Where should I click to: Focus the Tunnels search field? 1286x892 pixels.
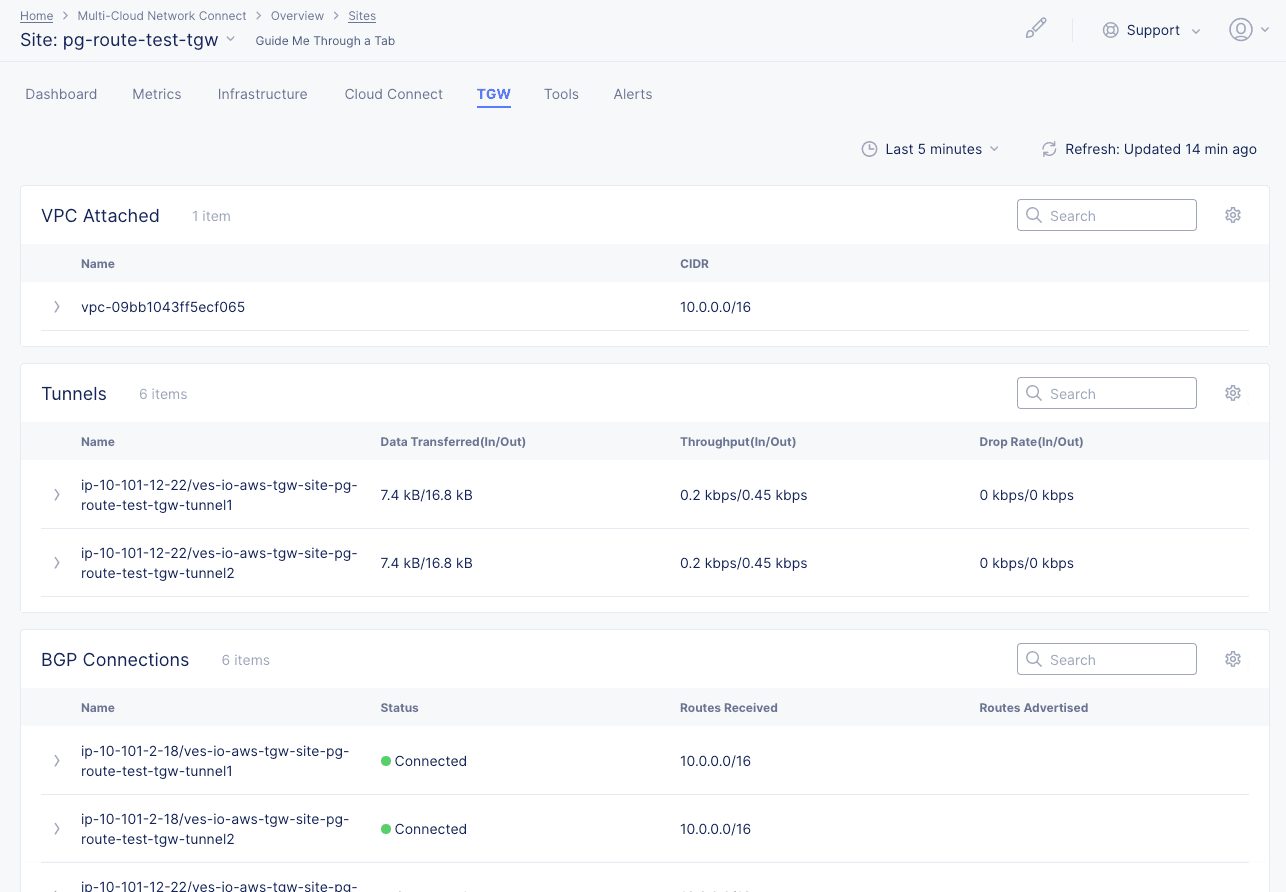click(1107, 393)
